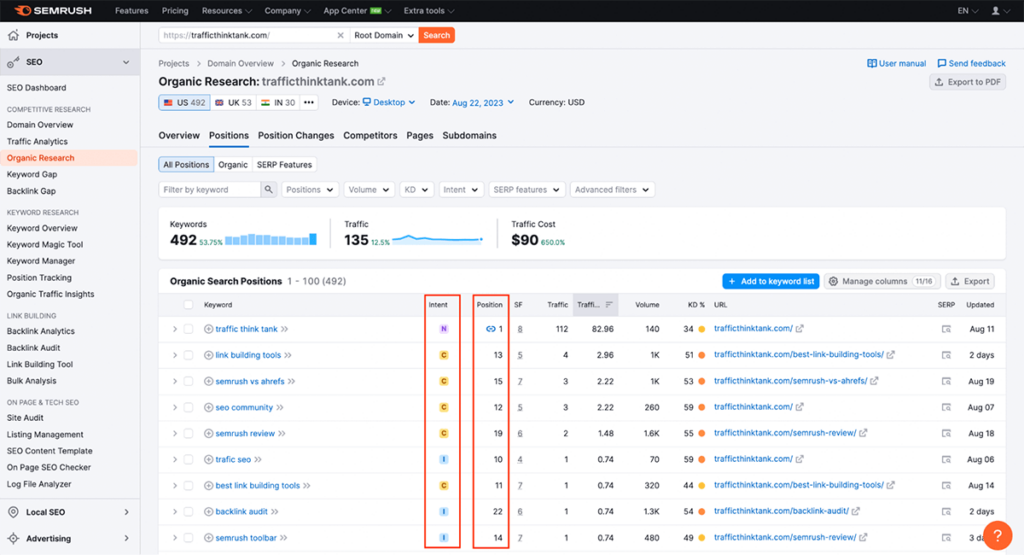
Task: Switch to the Competitors tab
Action: (x=370, y=135)
